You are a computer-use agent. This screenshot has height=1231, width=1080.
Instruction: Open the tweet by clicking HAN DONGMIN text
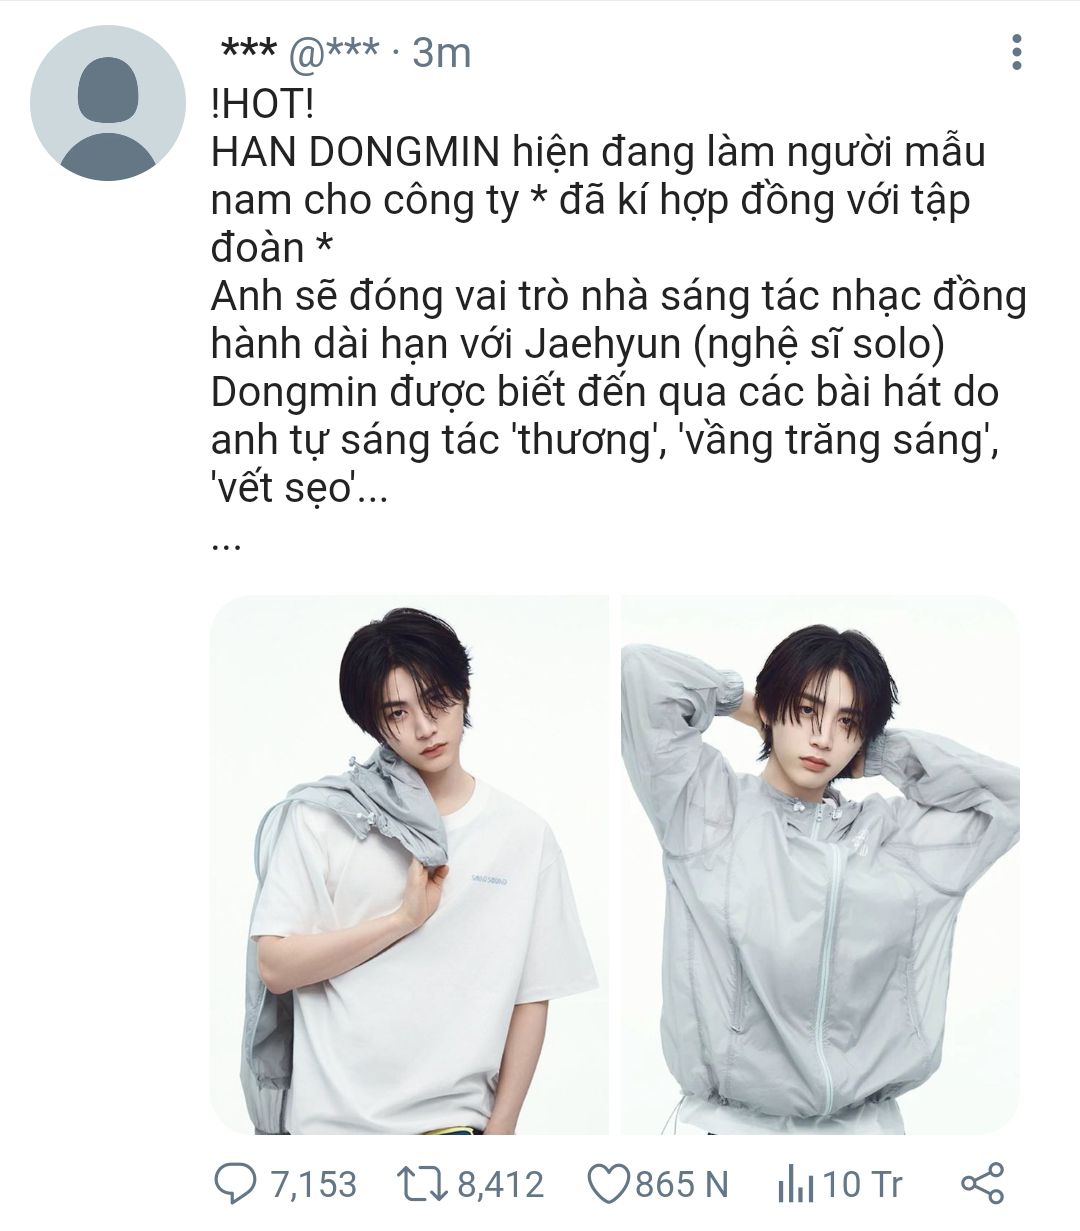tap(355, 152)
